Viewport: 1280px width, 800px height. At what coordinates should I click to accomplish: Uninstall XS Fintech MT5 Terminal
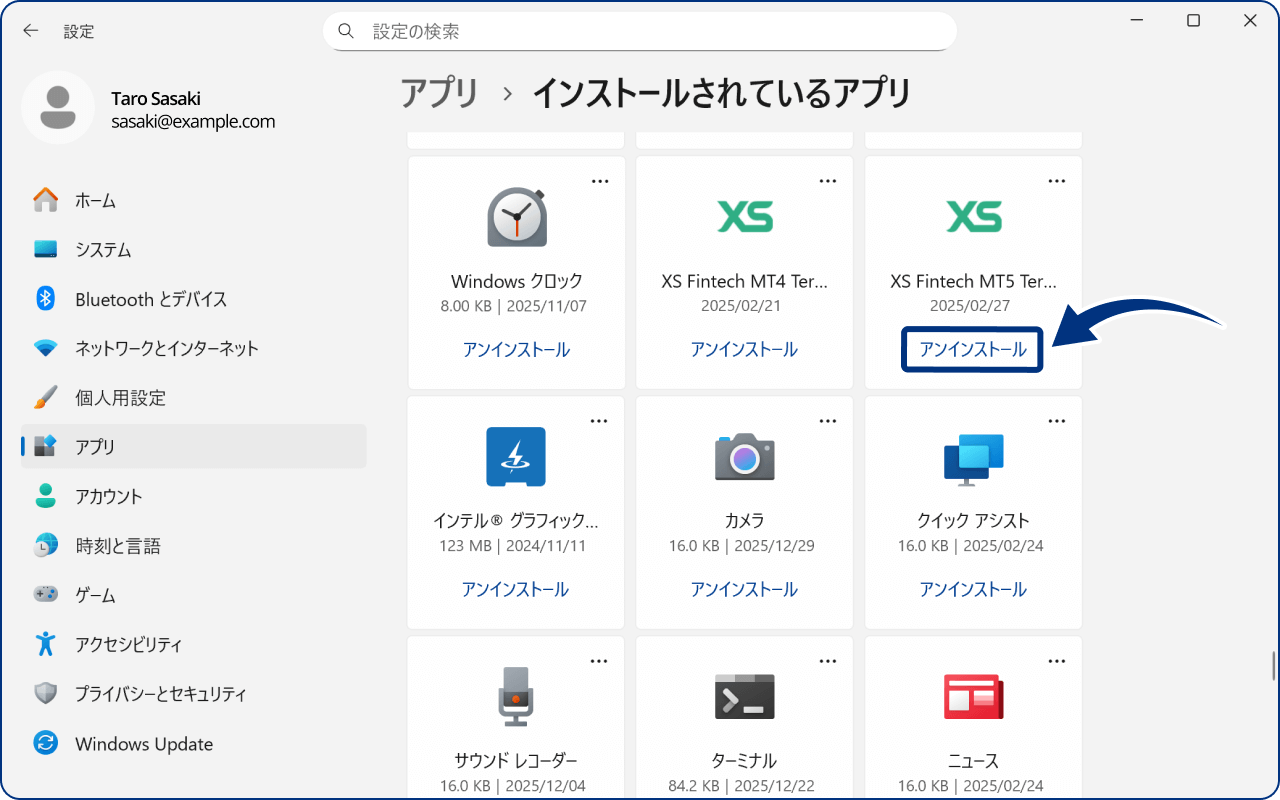pyautogui.click(x=972, y=350)
